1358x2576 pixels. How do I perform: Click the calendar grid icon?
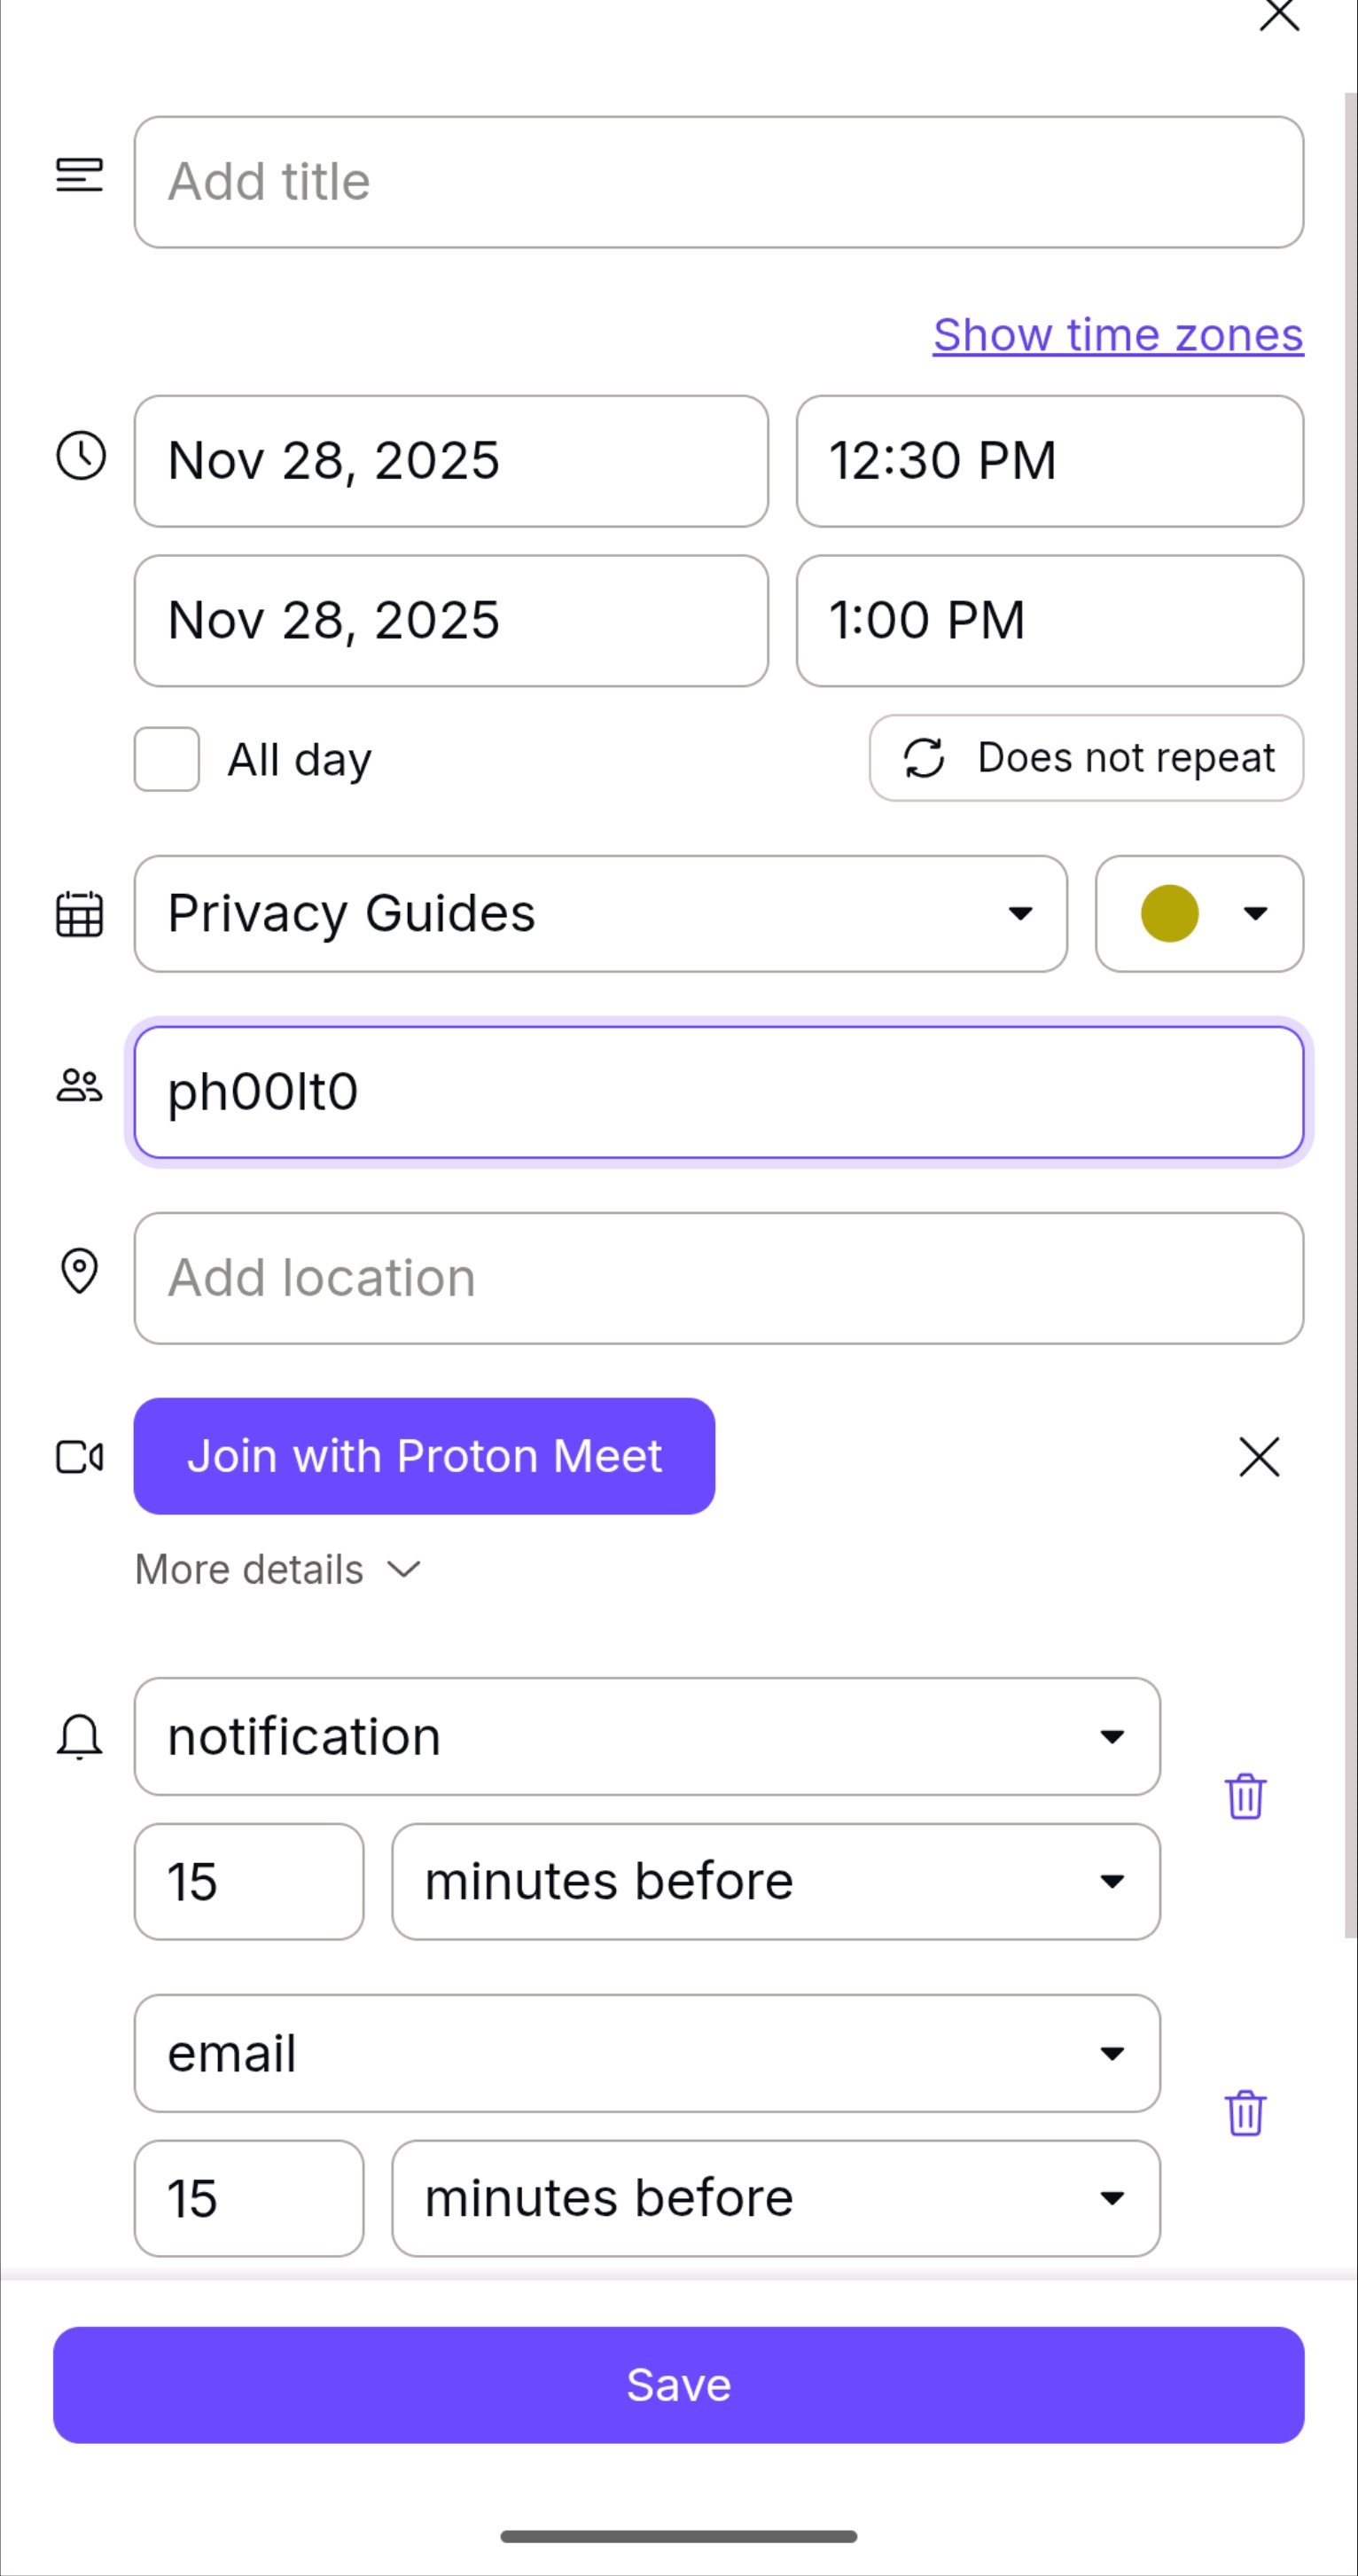tap(80, 914)
